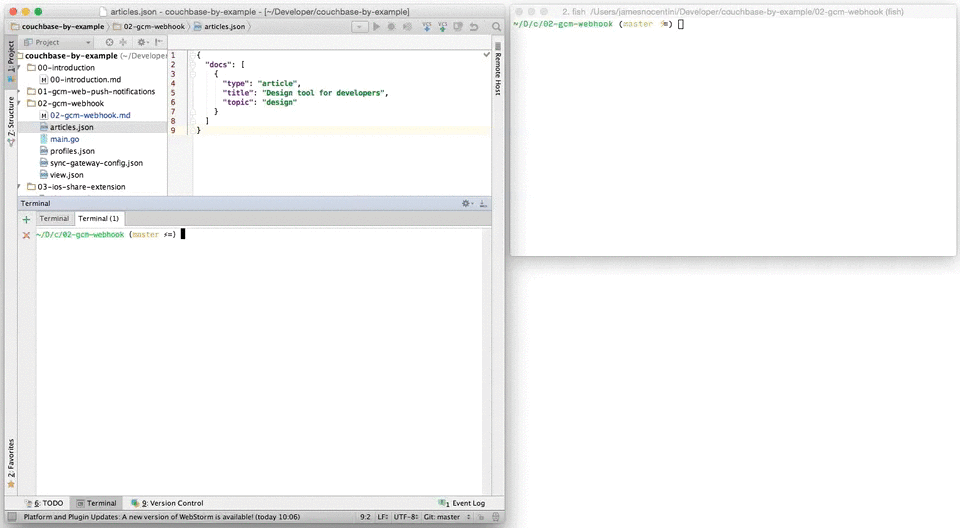Toggle the Favorites side panel
The height and width of the screenshot is (528, 960).
(x=11, y=462)
